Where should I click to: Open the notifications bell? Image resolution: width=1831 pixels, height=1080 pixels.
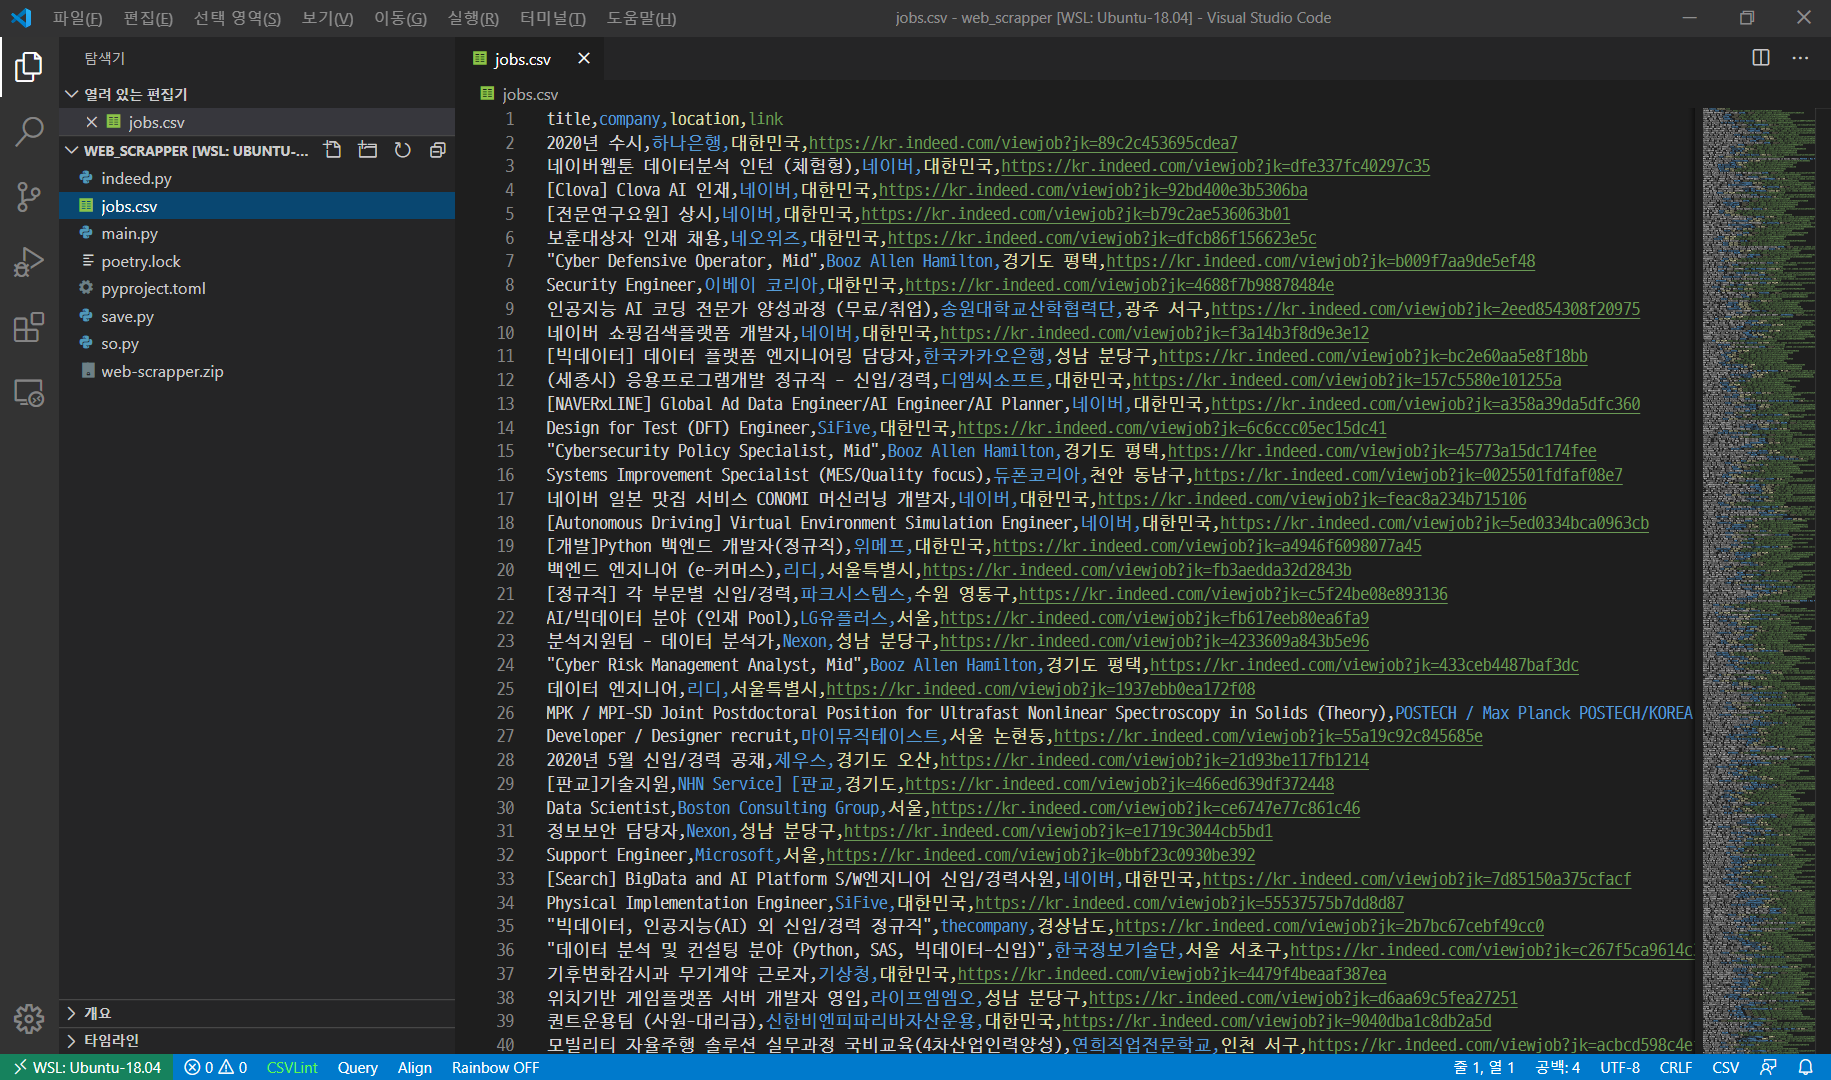[x=1805, y=1067]
